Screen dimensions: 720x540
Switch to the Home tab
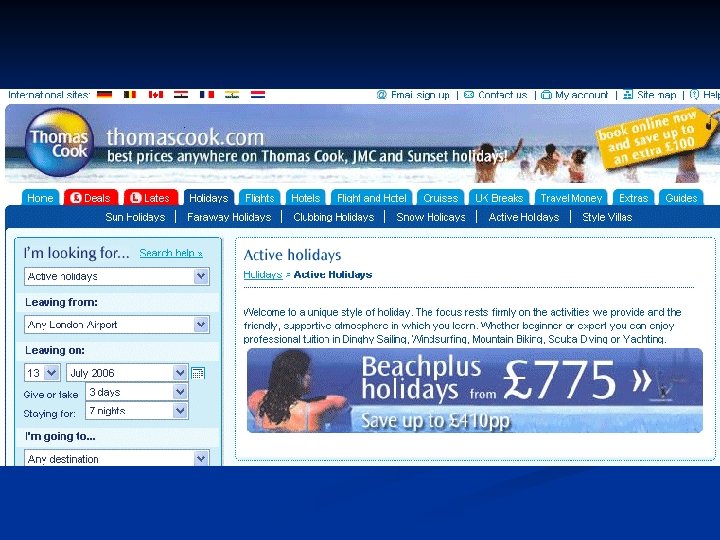tap(40, 197)
